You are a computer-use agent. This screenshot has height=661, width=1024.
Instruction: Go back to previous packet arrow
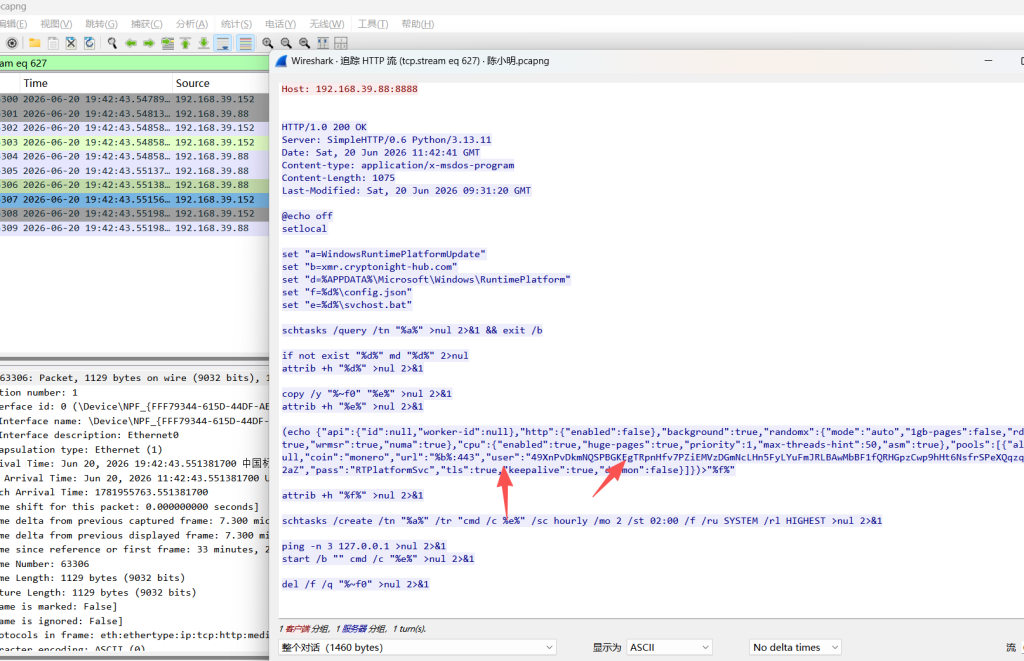131,43
